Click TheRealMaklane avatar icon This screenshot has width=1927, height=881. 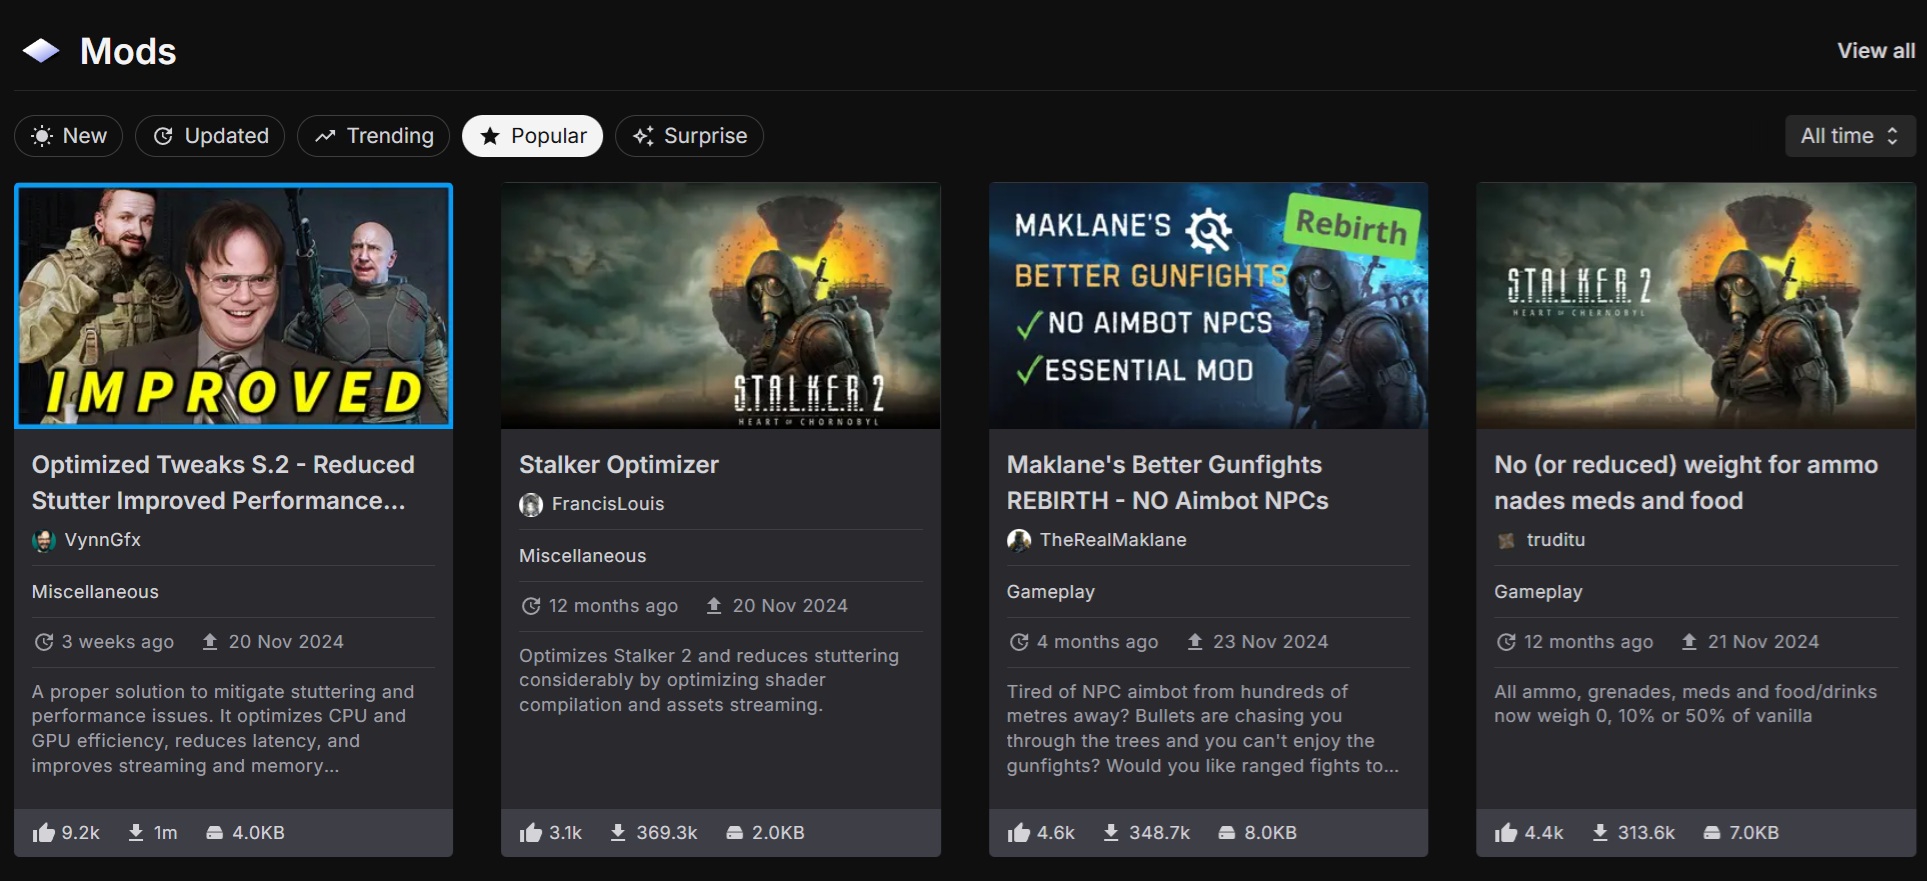(x=1019, y=541)
